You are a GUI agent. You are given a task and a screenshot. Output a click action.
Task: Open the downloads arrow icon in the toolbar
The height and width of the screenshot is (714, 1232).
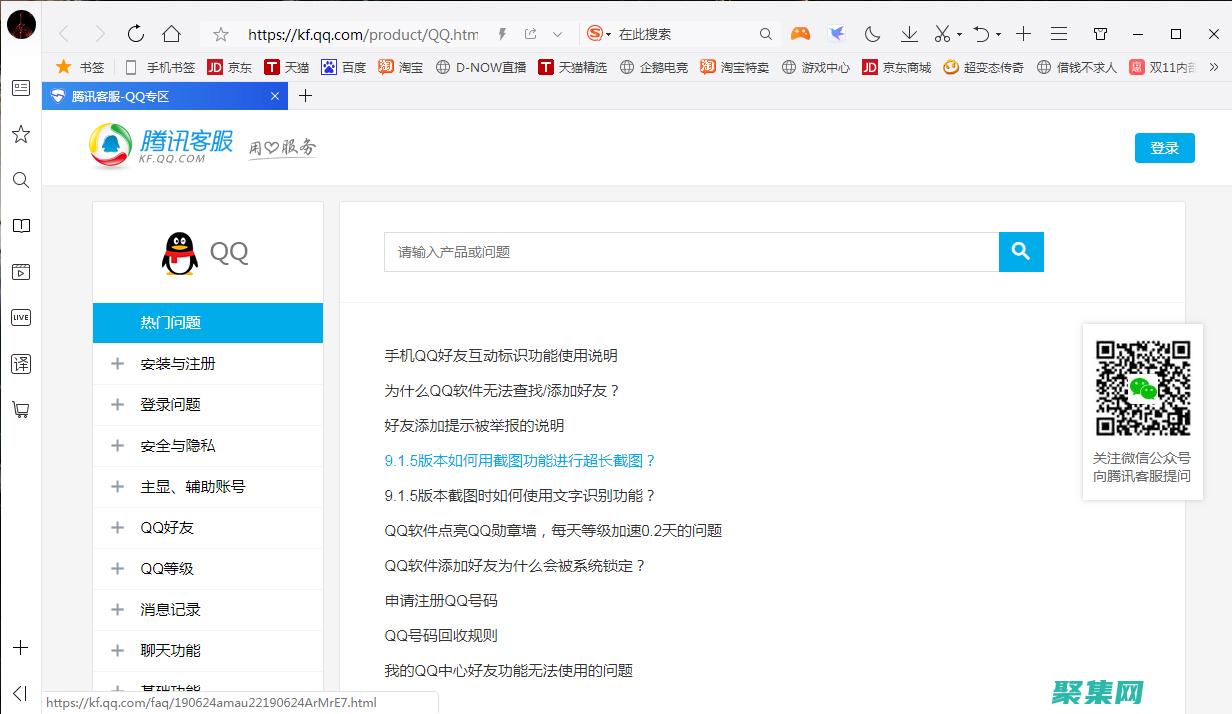908,34
